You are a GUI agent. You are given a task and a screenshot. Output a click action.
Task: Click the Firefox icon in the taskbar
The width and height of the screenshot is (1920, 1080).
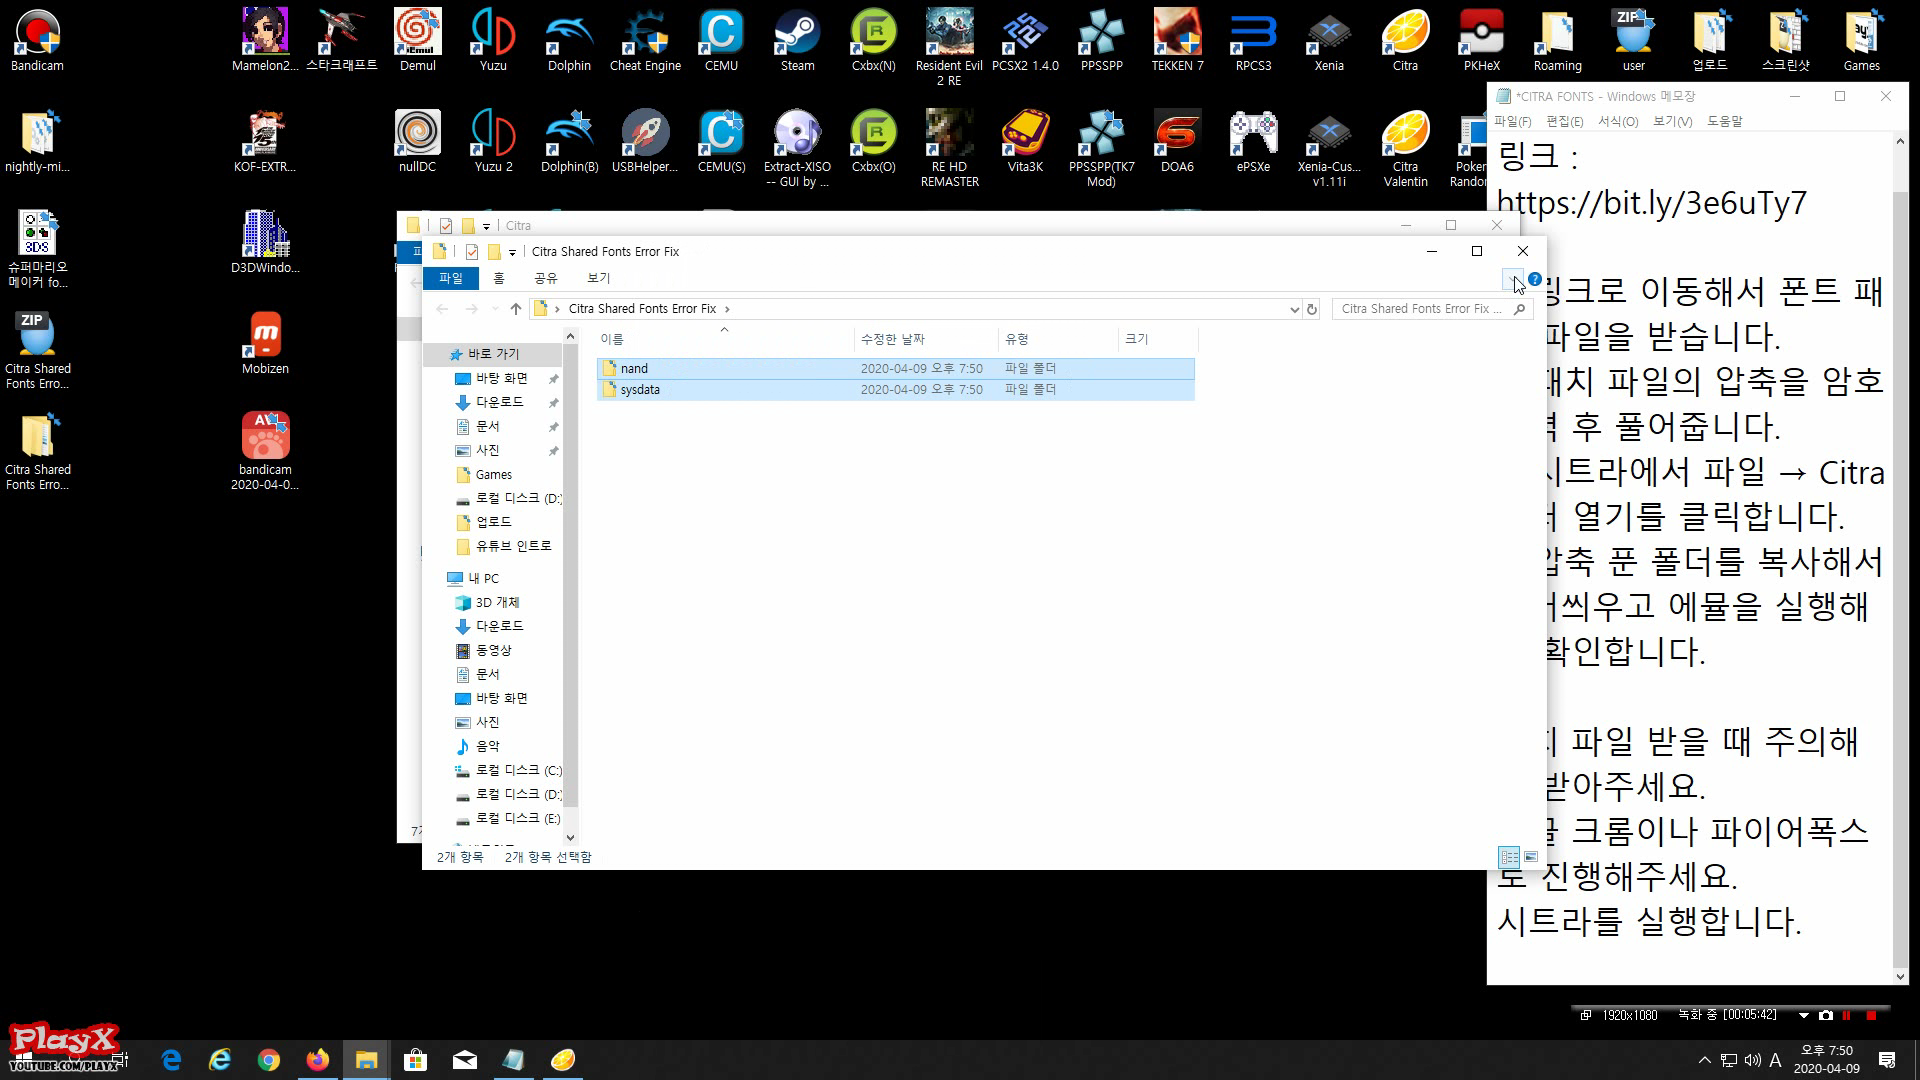click(x=318, y=1060)
